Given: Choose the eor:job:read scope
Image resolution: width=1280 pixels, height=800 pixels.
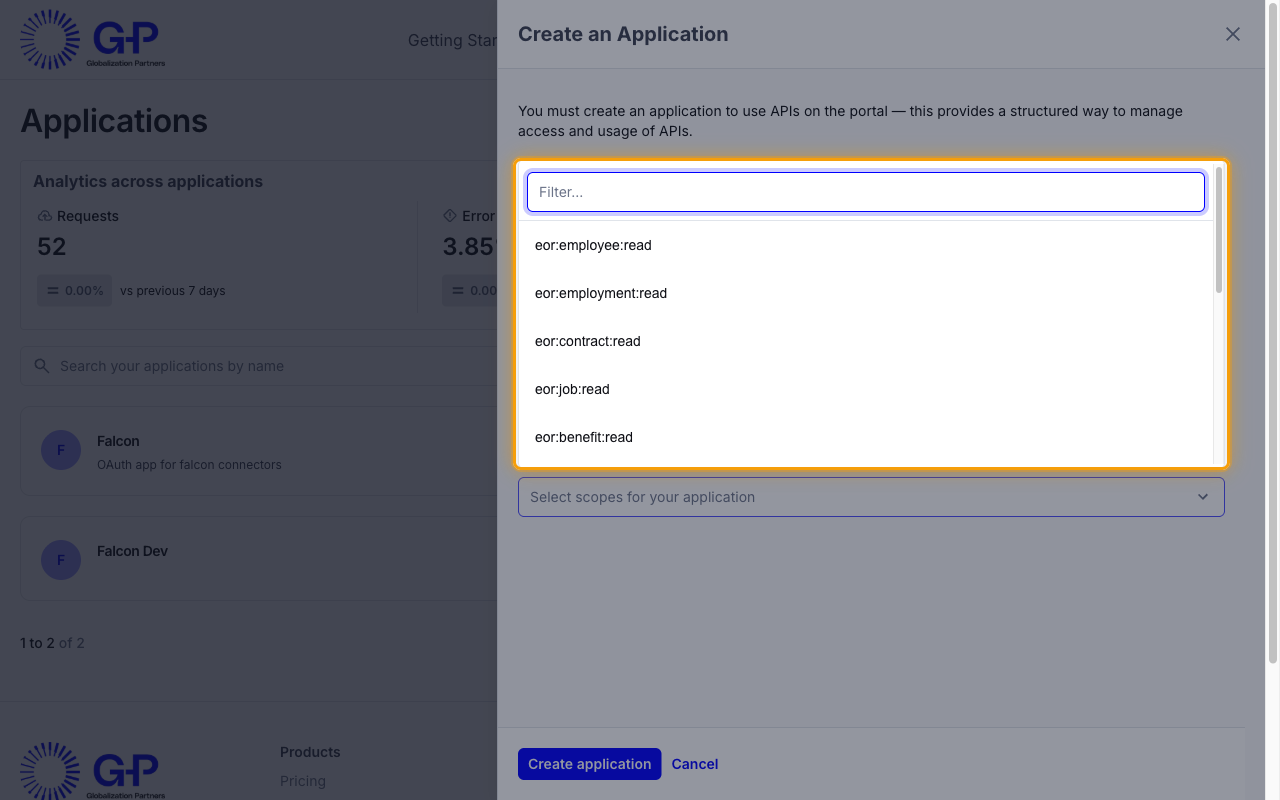Looking at the screenshot, I should pos(866,389).
